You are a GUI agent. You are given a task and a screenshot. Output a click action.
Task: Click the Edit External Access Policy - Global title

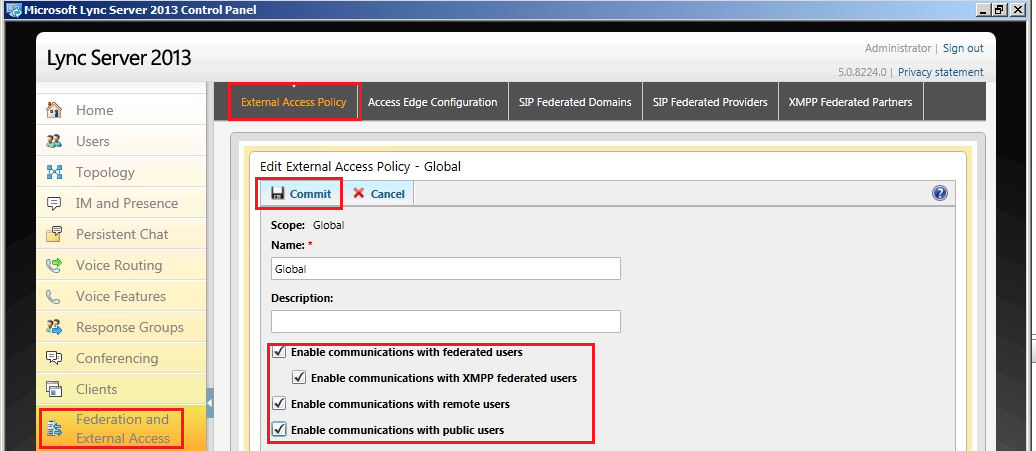[361, 166]
